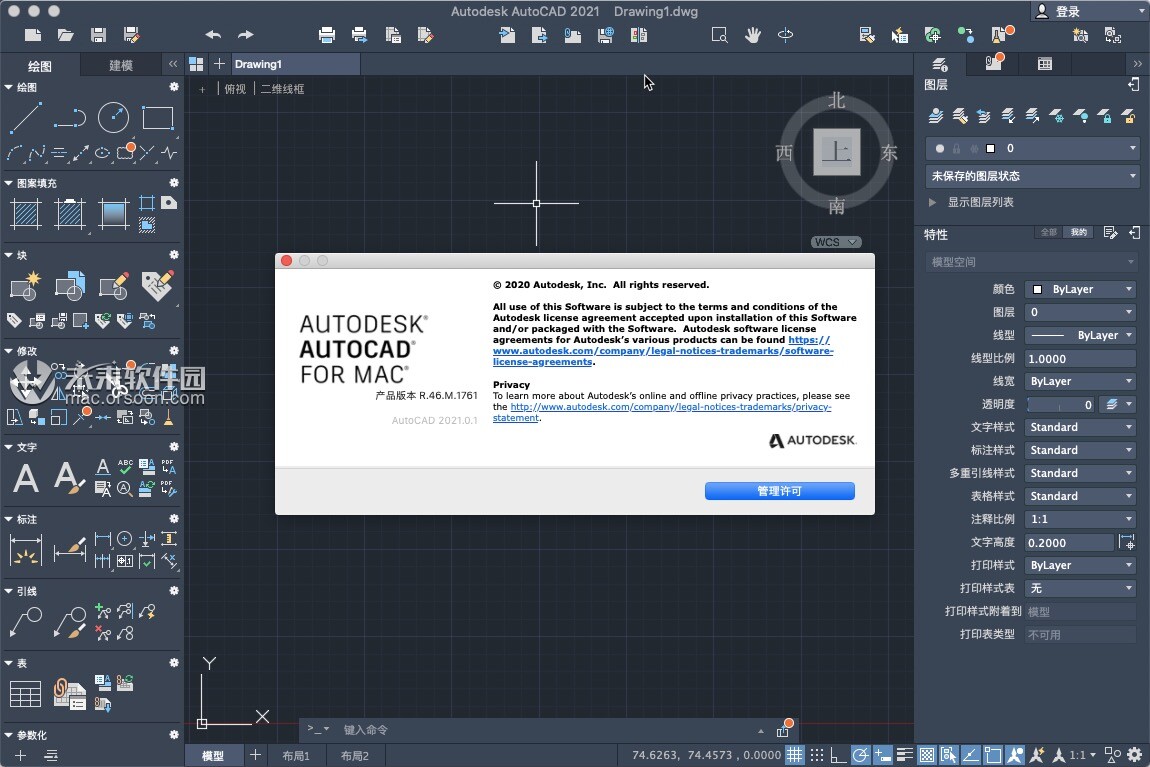Click the color swatch next to ByLayer
Viewport: 1150px width, 767px height.
(1037, 290)
